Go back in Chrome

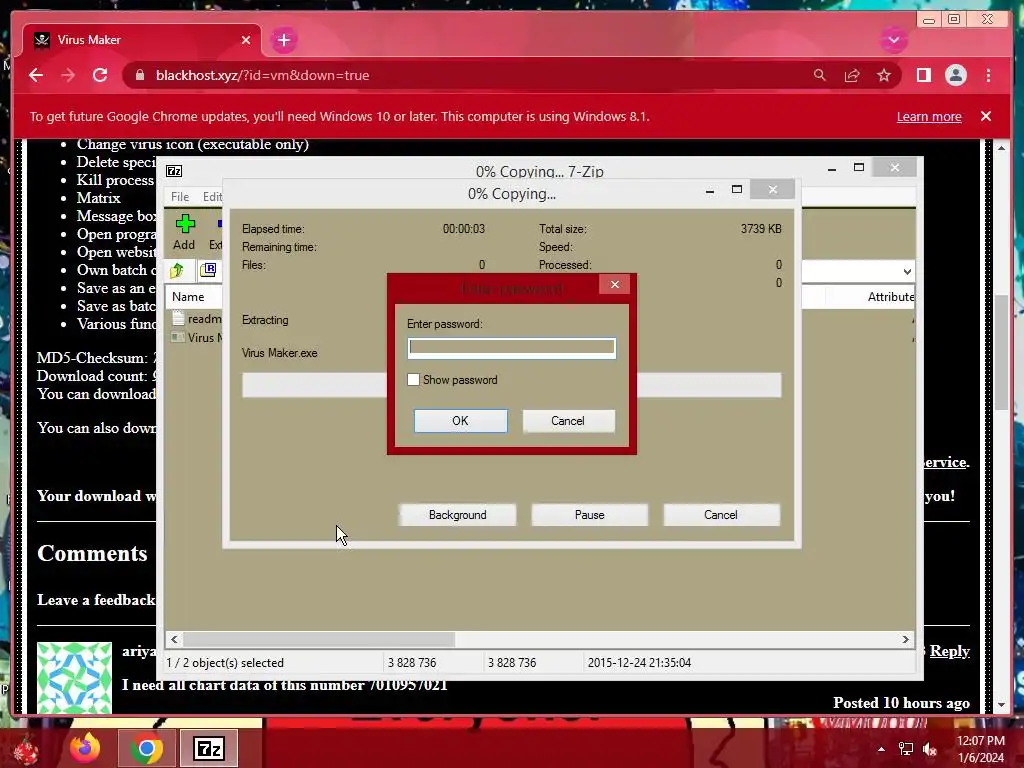(x=36, y=75)
